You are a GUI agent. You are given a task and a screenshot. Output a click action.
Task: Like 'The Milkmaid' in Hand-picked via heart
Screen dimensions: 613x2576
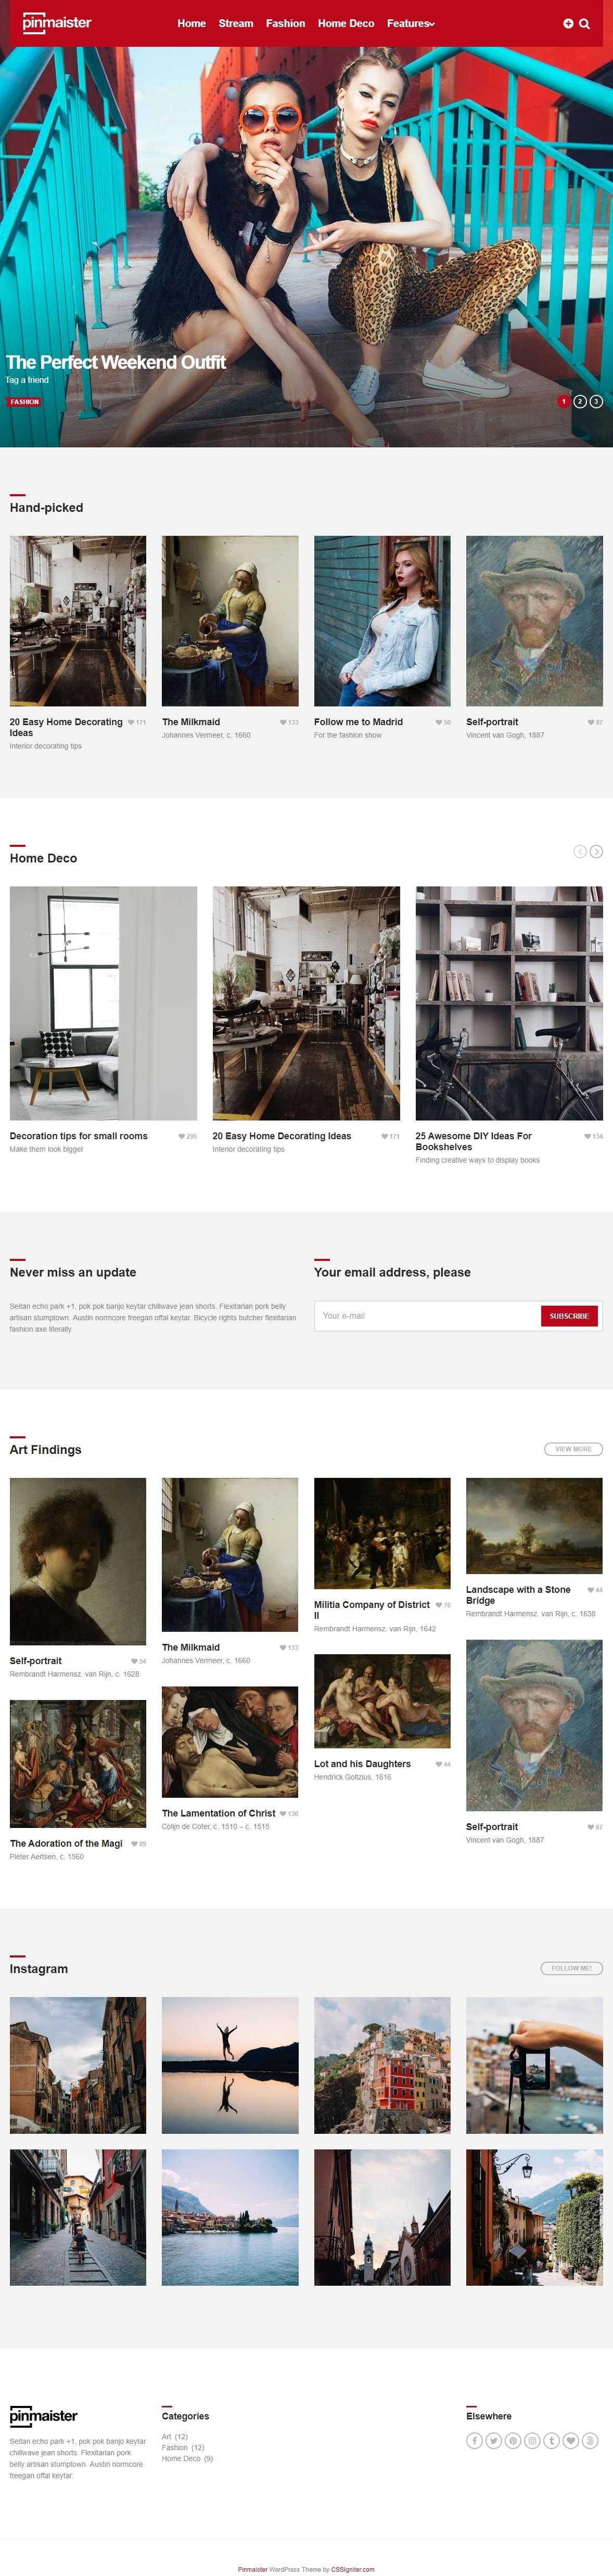pyautogui.click(x=283, y=722)
